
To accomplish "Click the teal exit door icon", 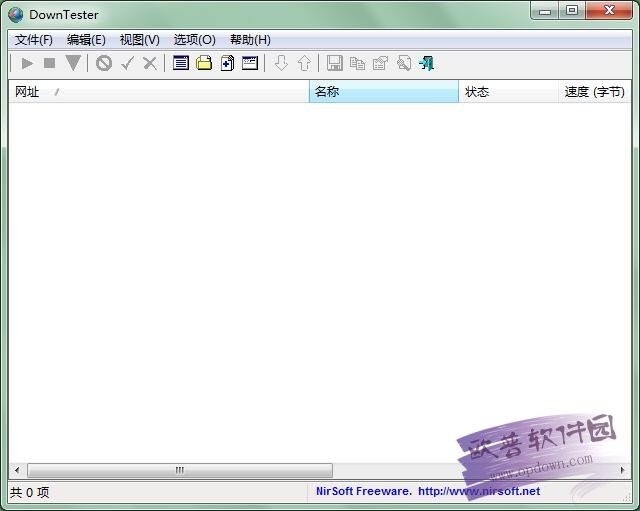I will (x=427, y=63).
